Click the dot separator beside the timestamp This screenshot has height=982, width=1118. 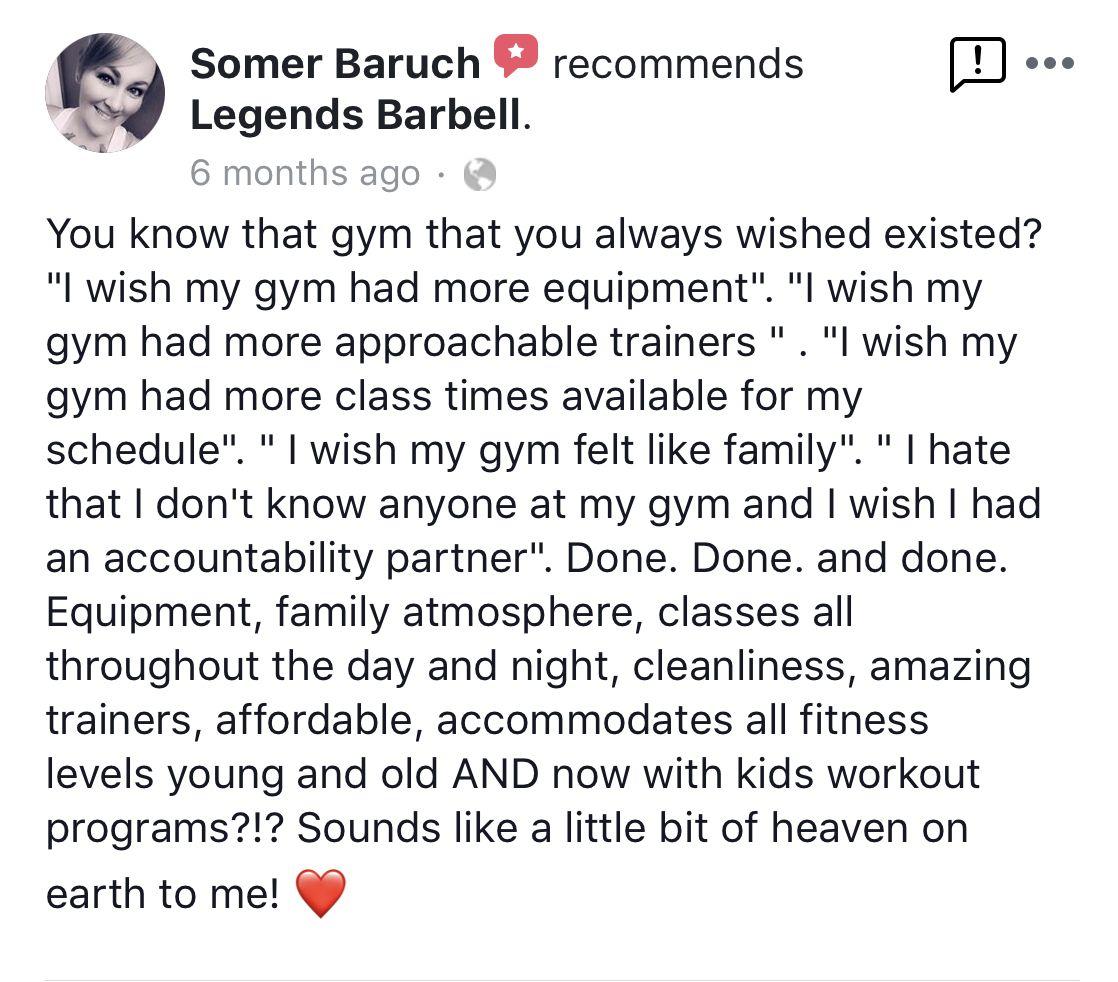444,173
